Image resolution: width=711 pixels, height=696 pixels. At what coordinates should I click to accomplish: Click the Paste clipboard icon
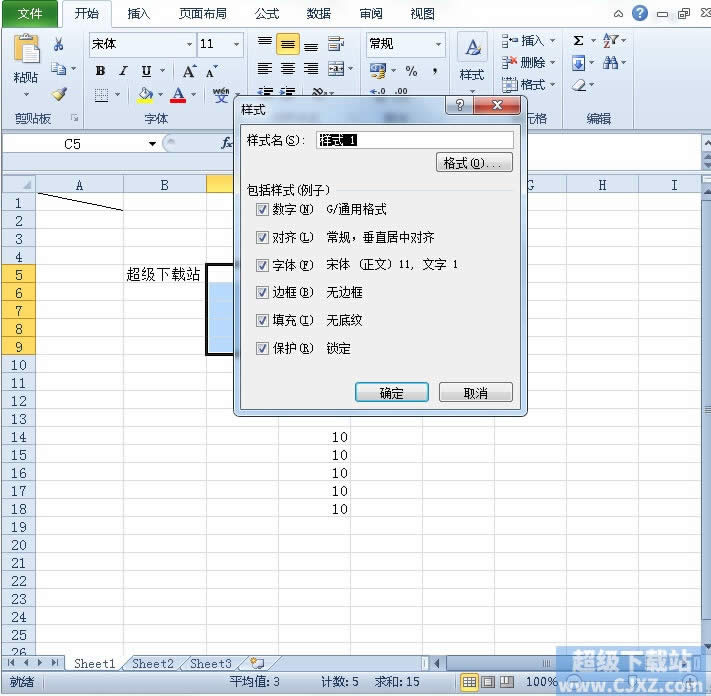[x=26, y=49]
